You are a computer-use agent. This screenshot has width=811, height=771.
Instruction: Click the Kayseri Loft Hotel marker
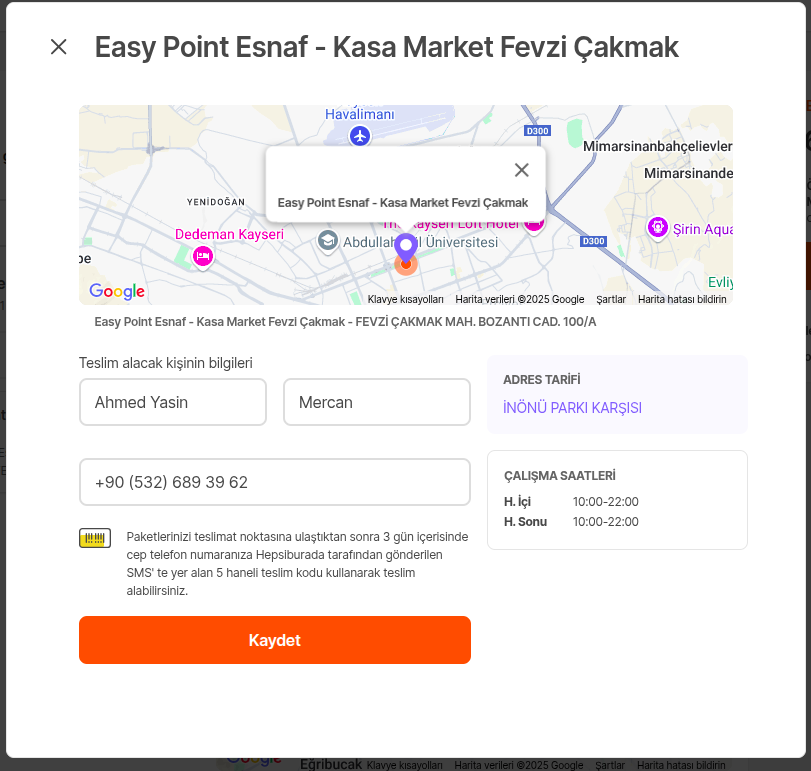[534, 224]
